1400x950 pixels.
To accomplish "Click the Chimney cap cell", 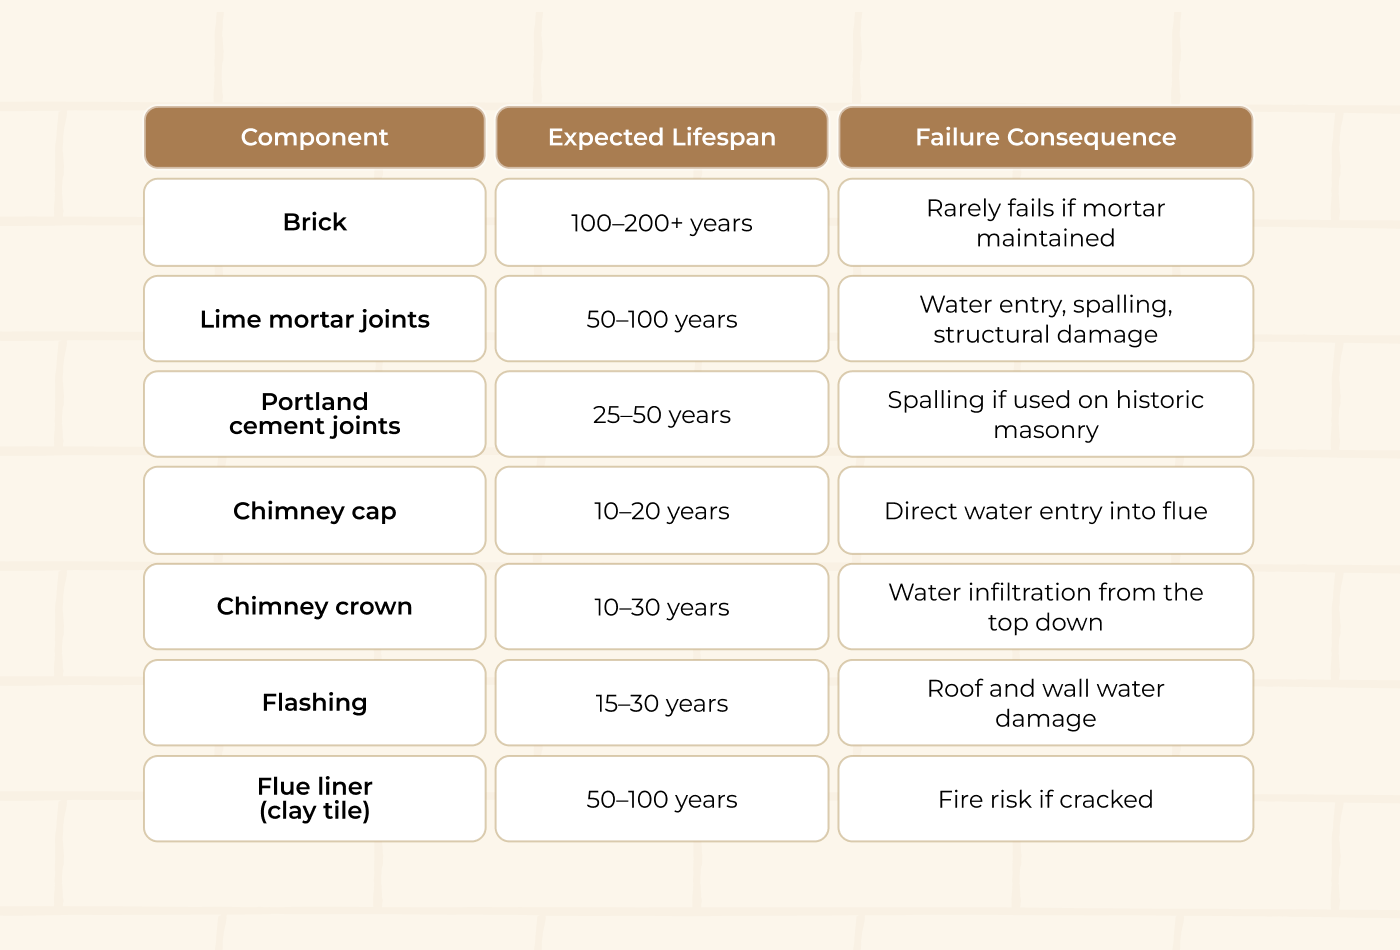I will (314, 511).
